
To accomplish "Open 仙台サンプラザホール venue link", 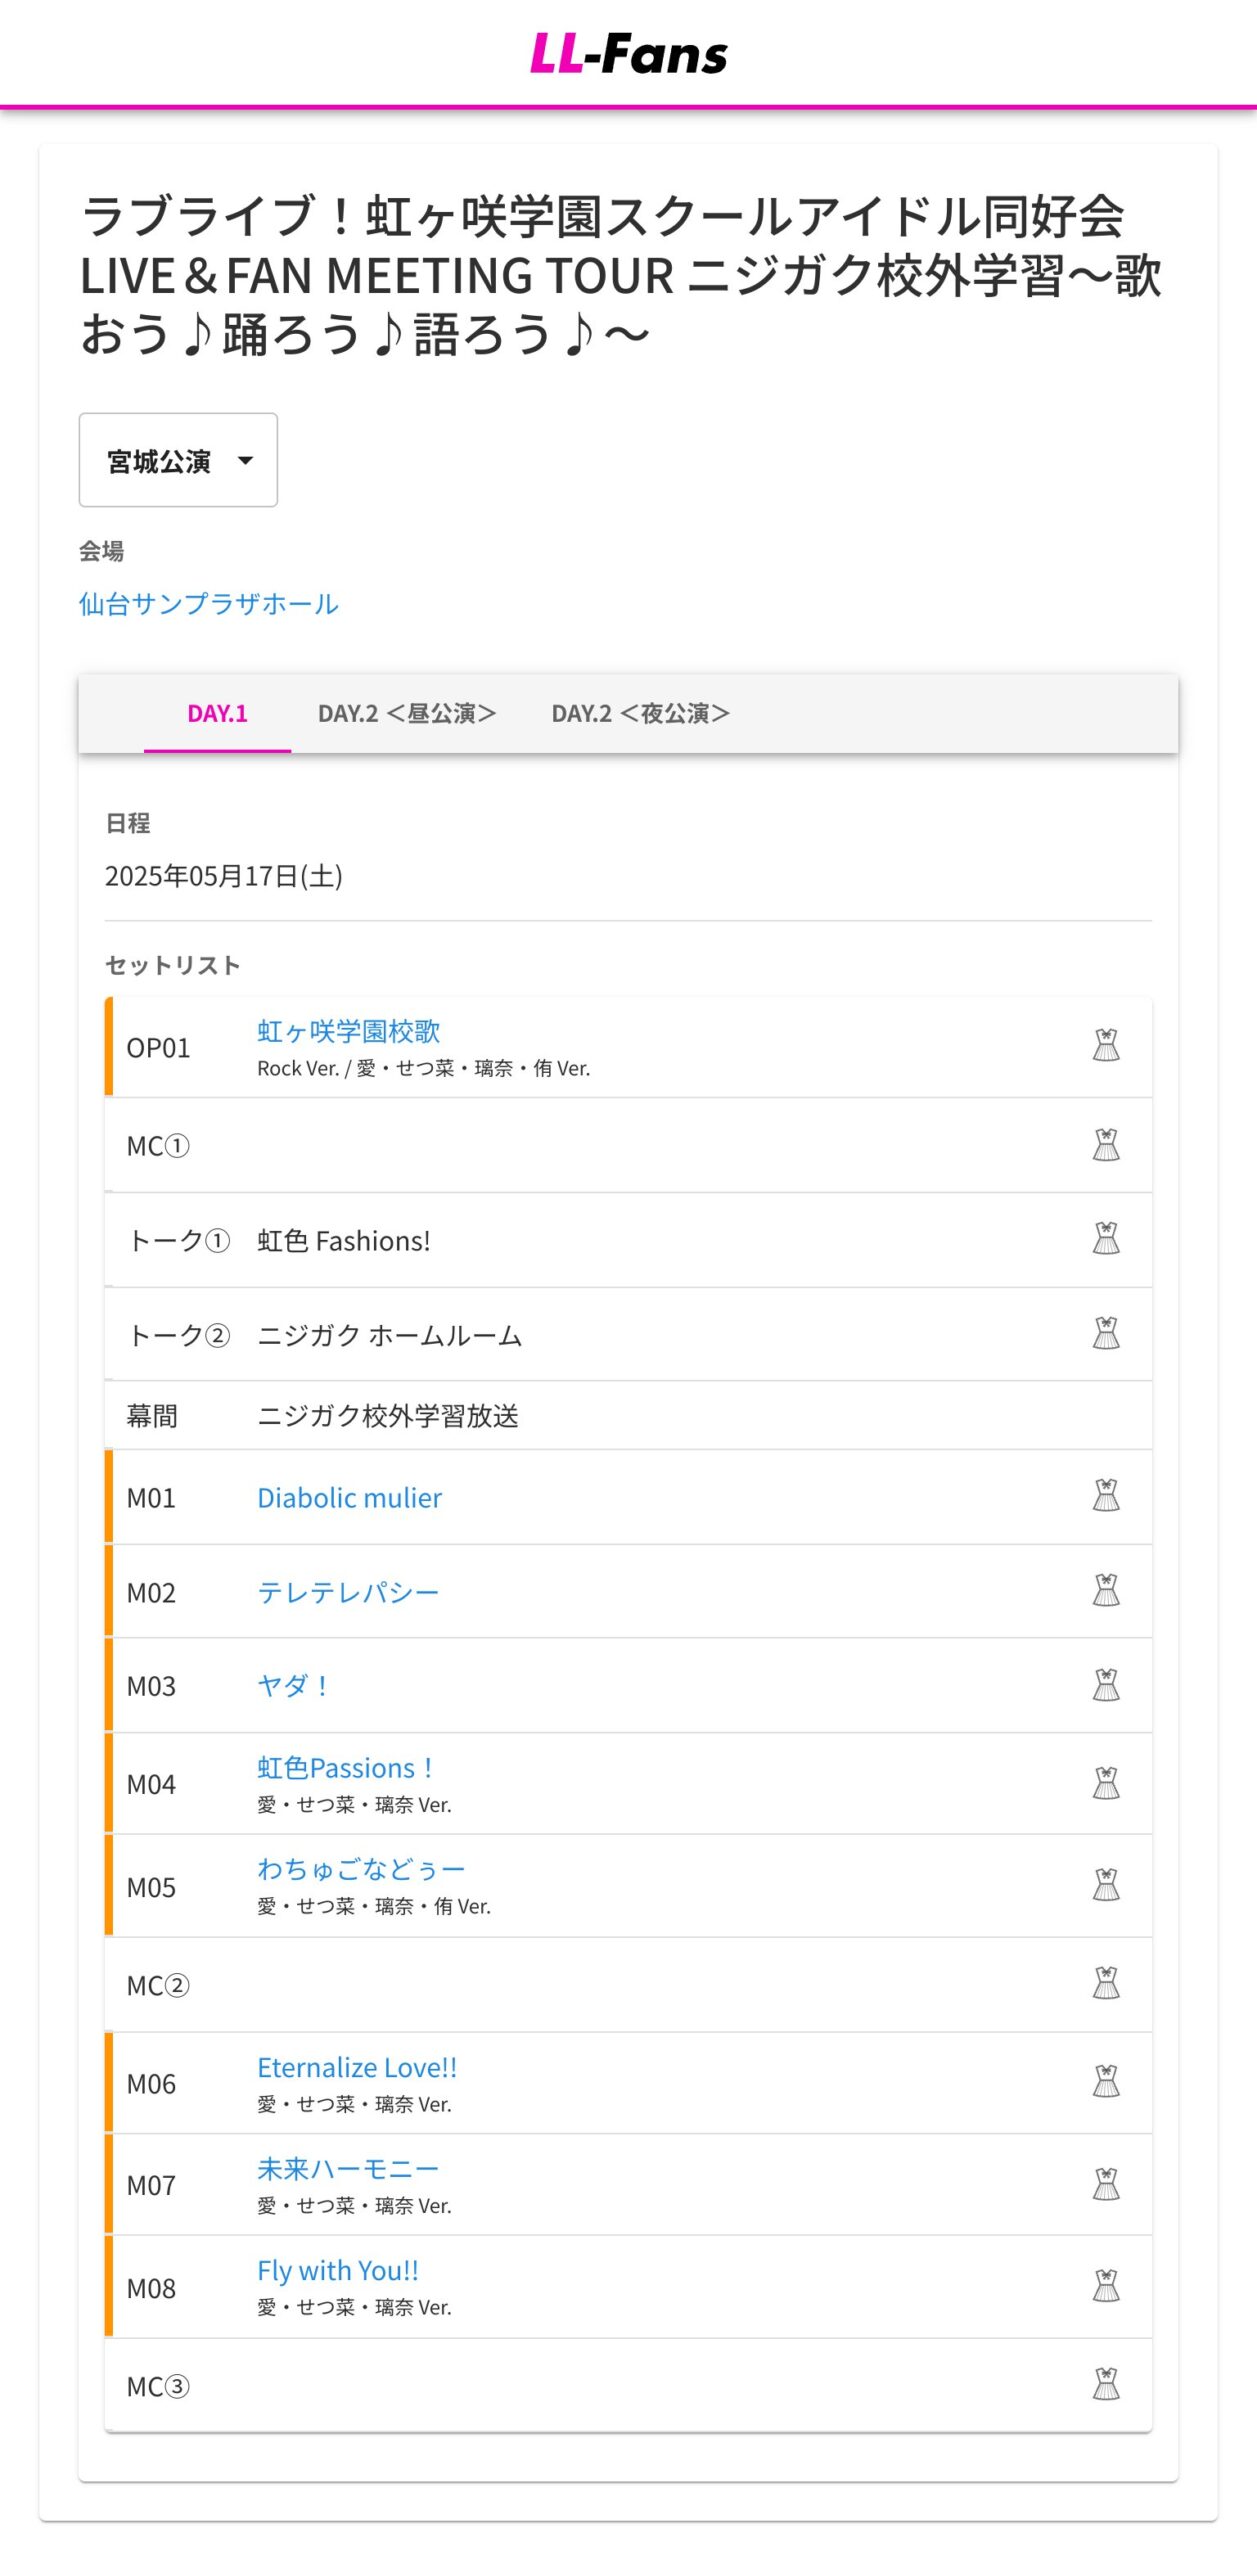I will click(208, 604).
